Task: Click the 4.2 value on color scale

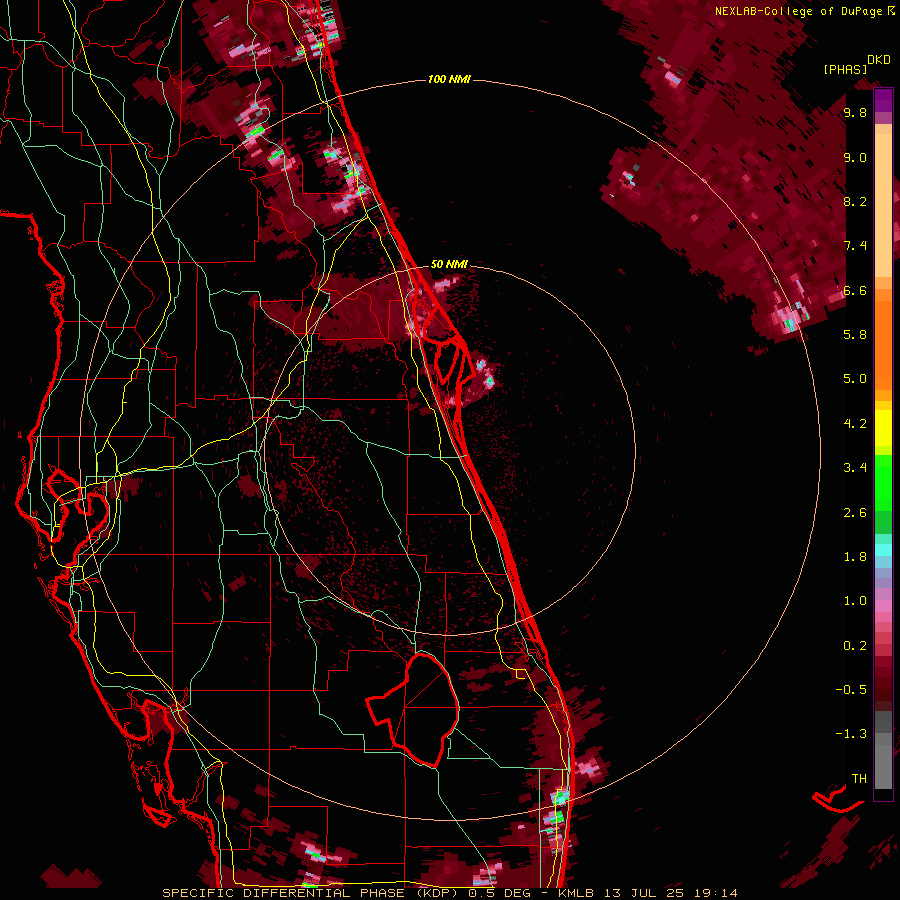Action: (x=855, y=424)
